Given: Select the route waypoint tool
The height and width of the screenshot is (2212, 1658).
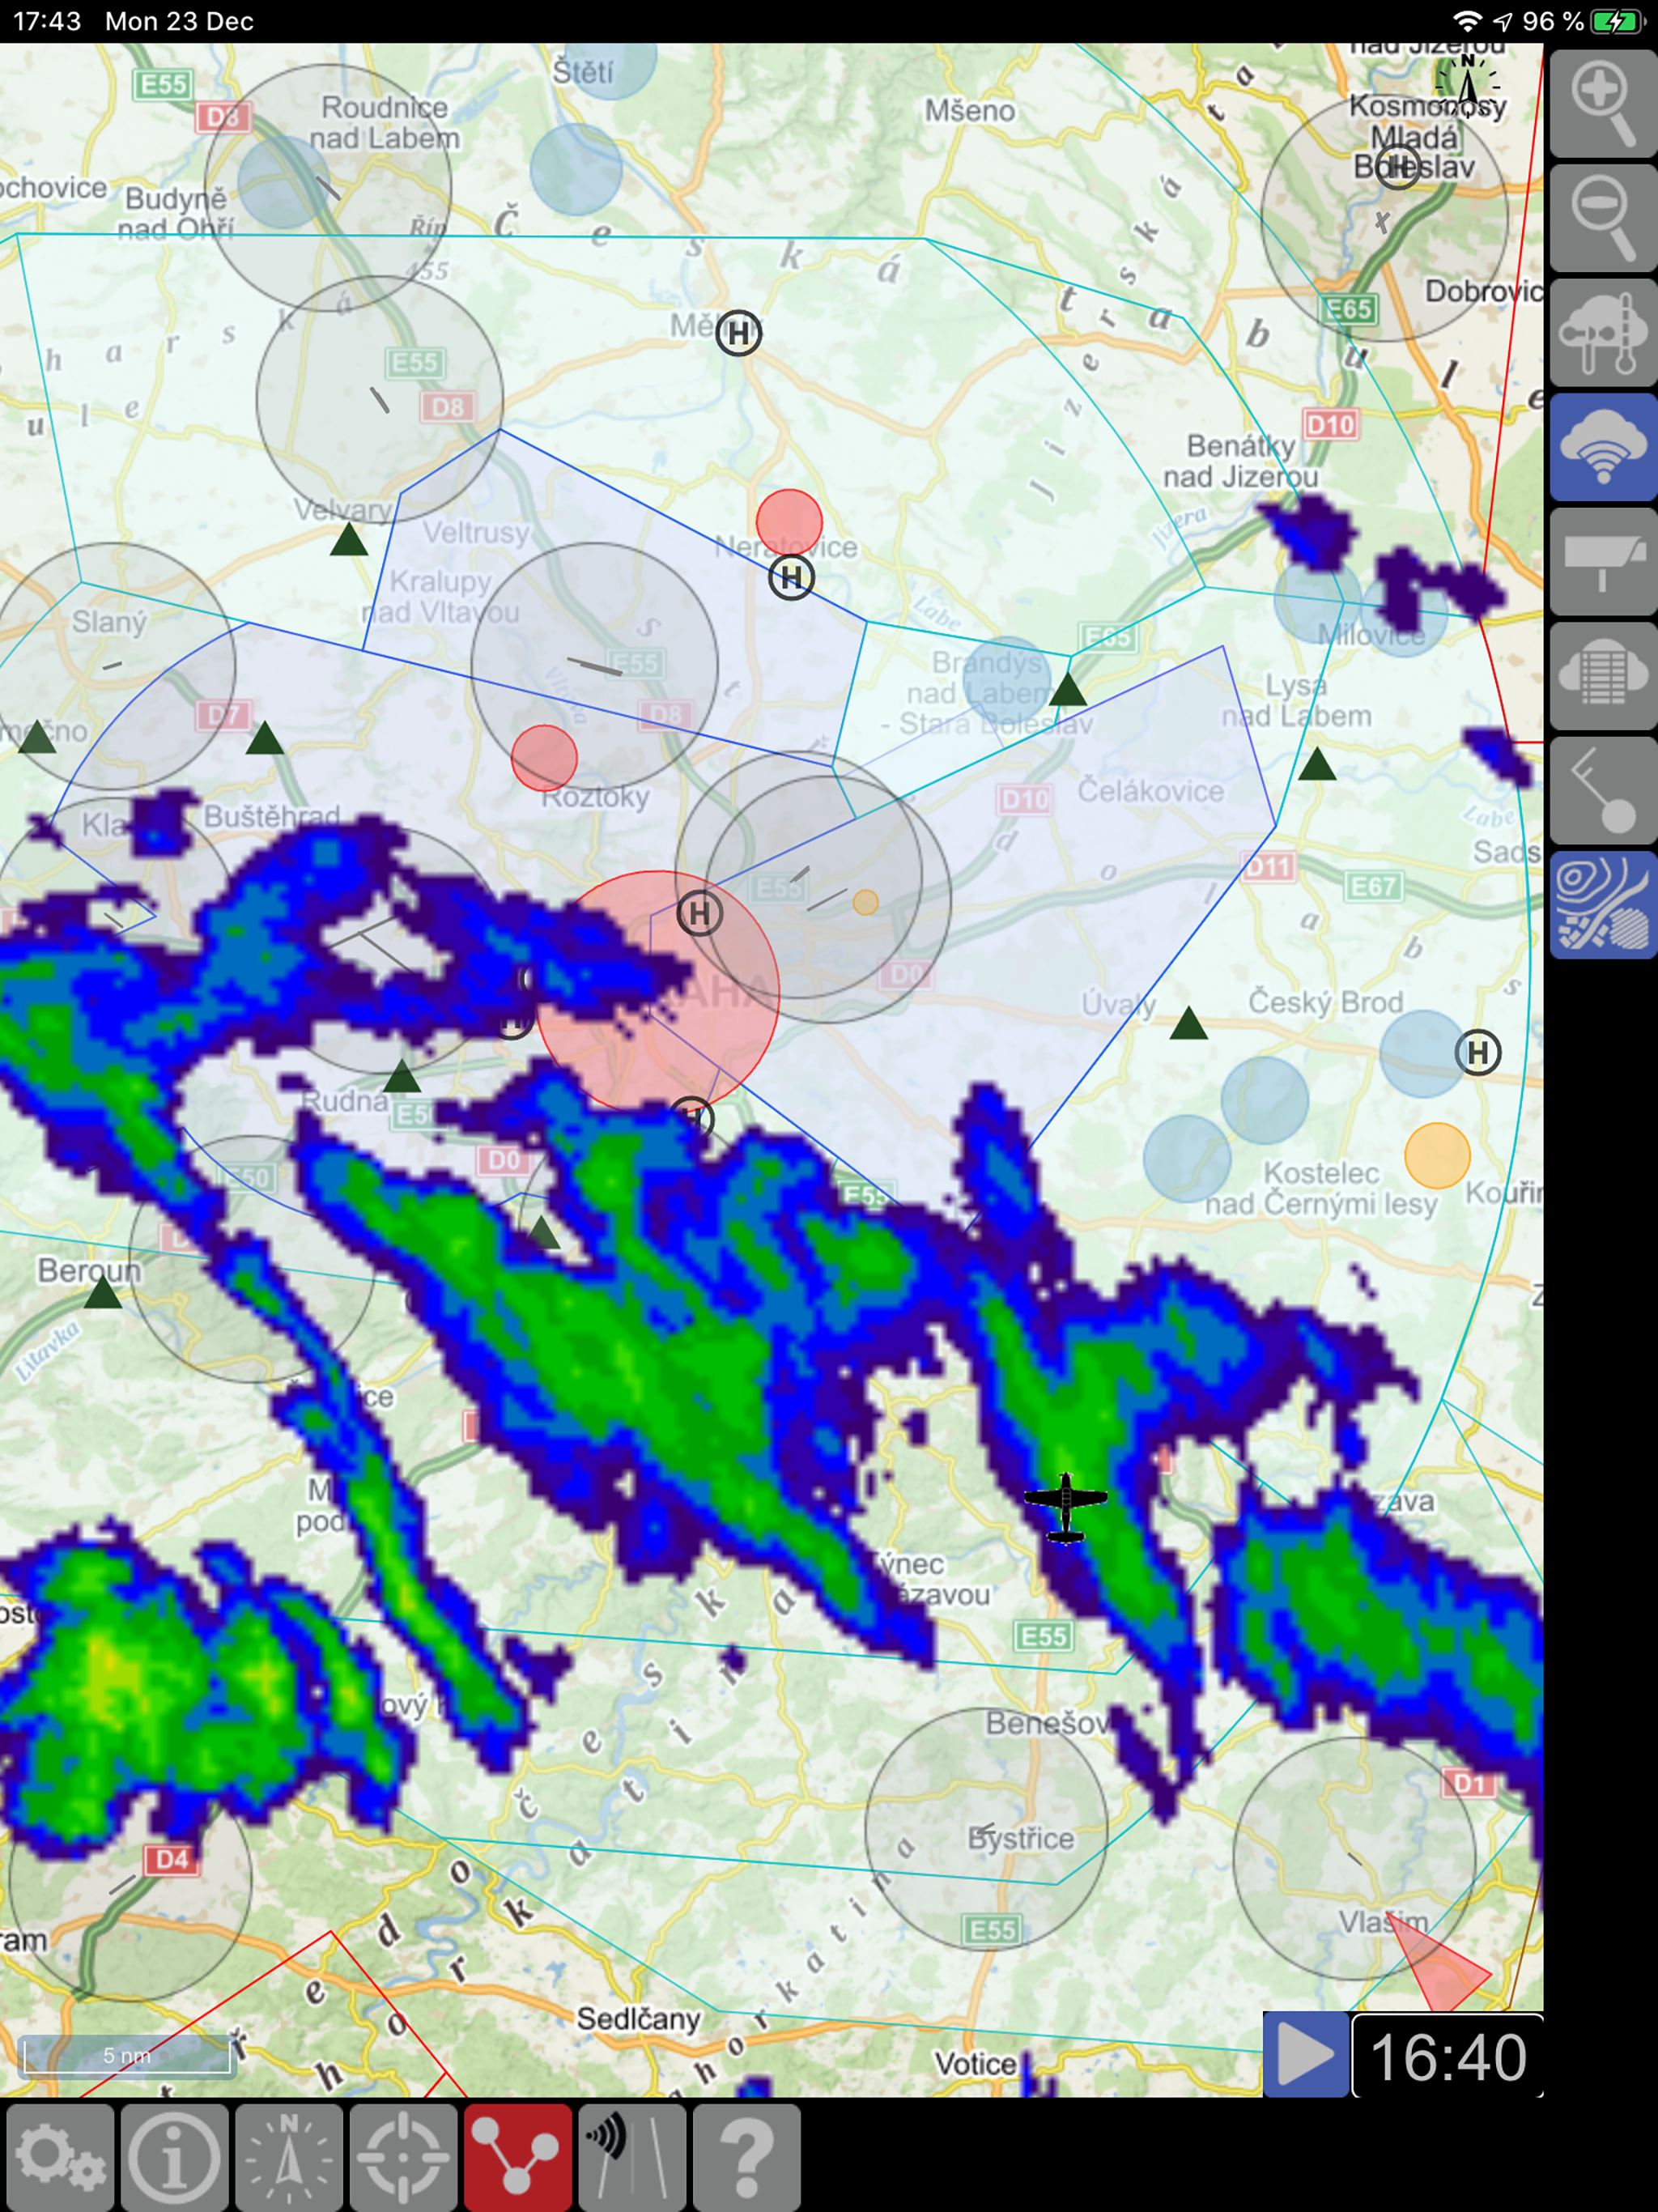Looking at the screenshot, I should click(1603, 791).
